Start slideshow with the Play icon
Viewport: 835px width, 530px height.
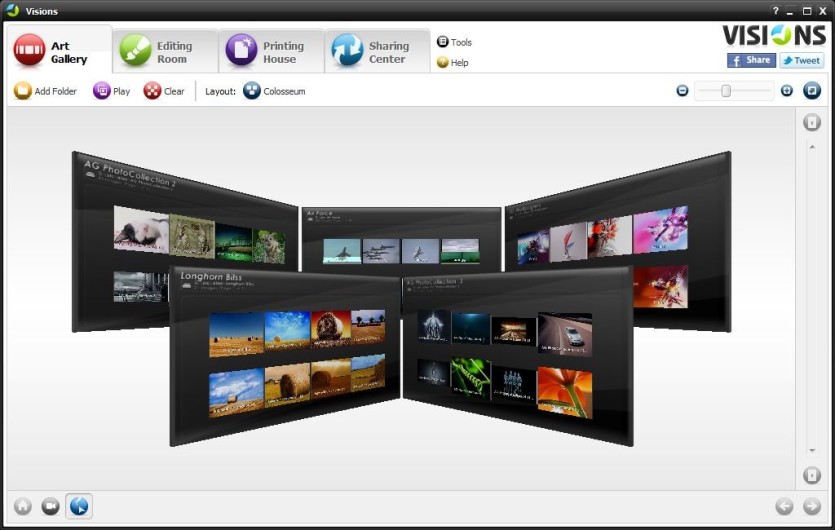pyautogui.click(x=101, y=91)
